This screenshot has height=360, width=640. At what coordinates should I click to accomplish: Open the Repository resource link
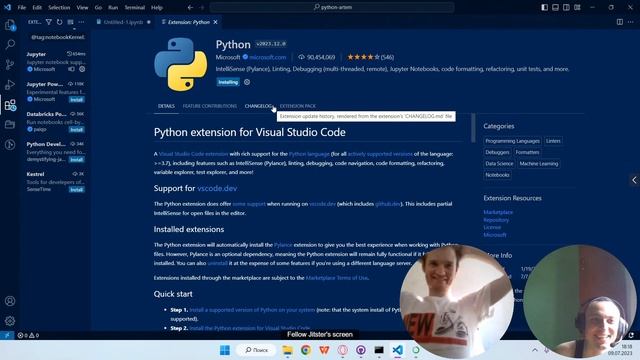pos(496,220)
